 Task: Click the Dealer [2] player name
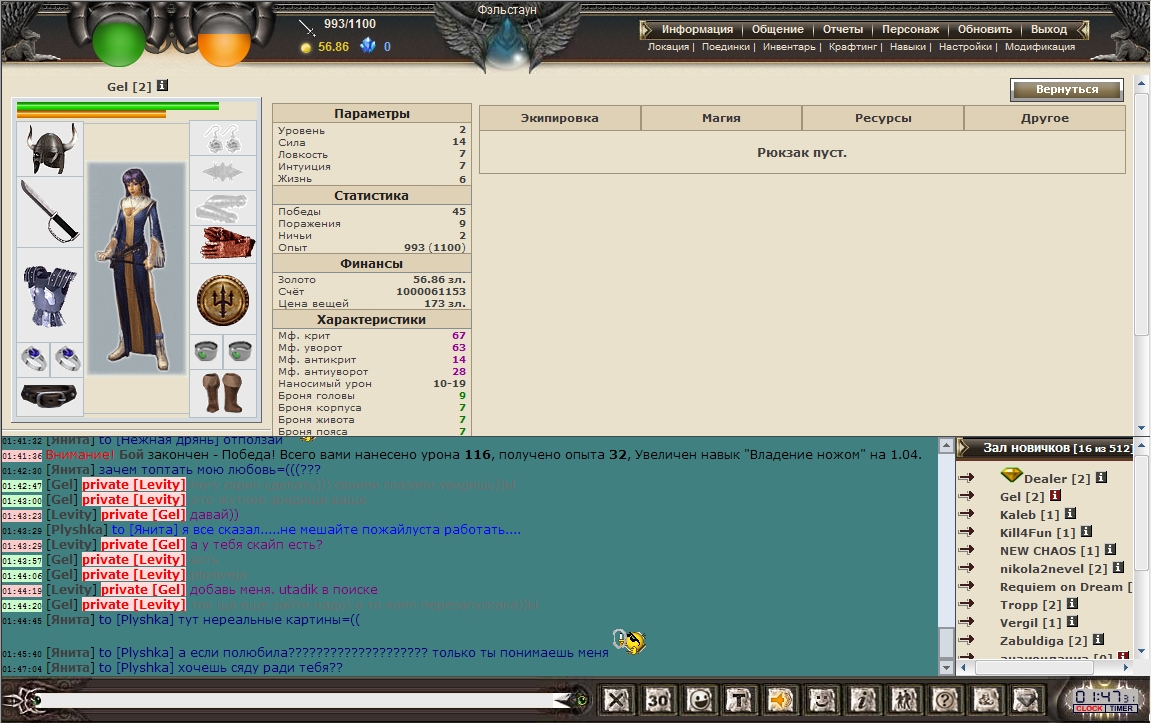[x=1056, y=478]
